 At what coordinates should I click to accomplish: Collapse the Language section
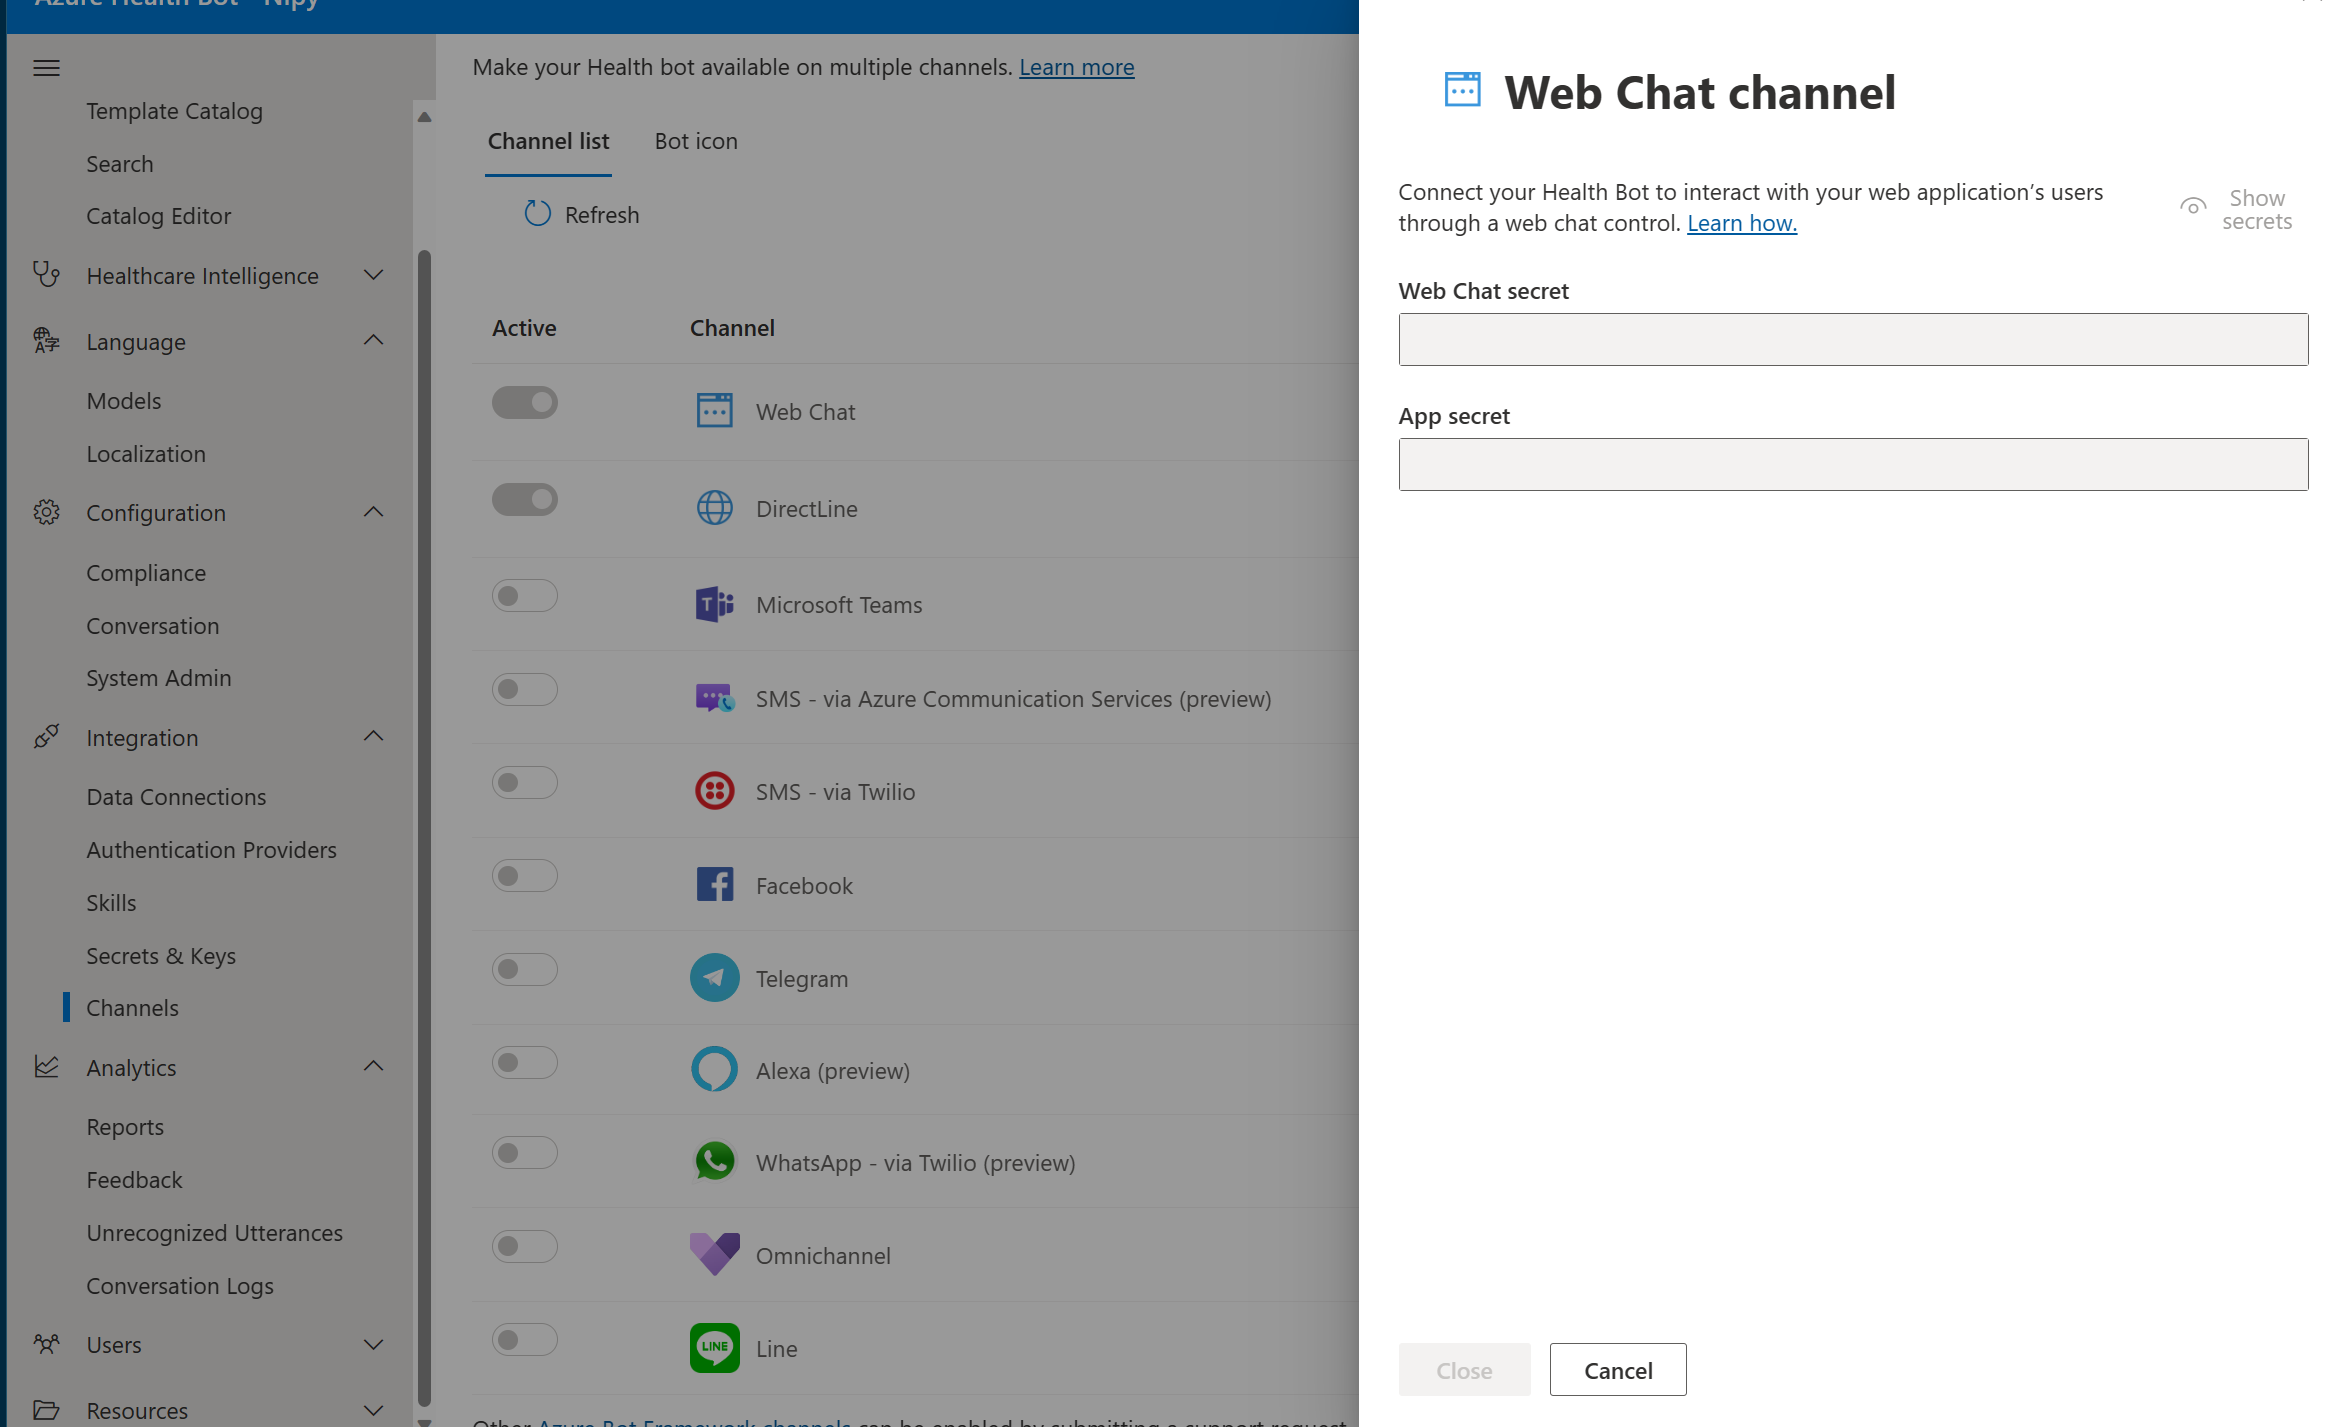[x=373, y=340]
